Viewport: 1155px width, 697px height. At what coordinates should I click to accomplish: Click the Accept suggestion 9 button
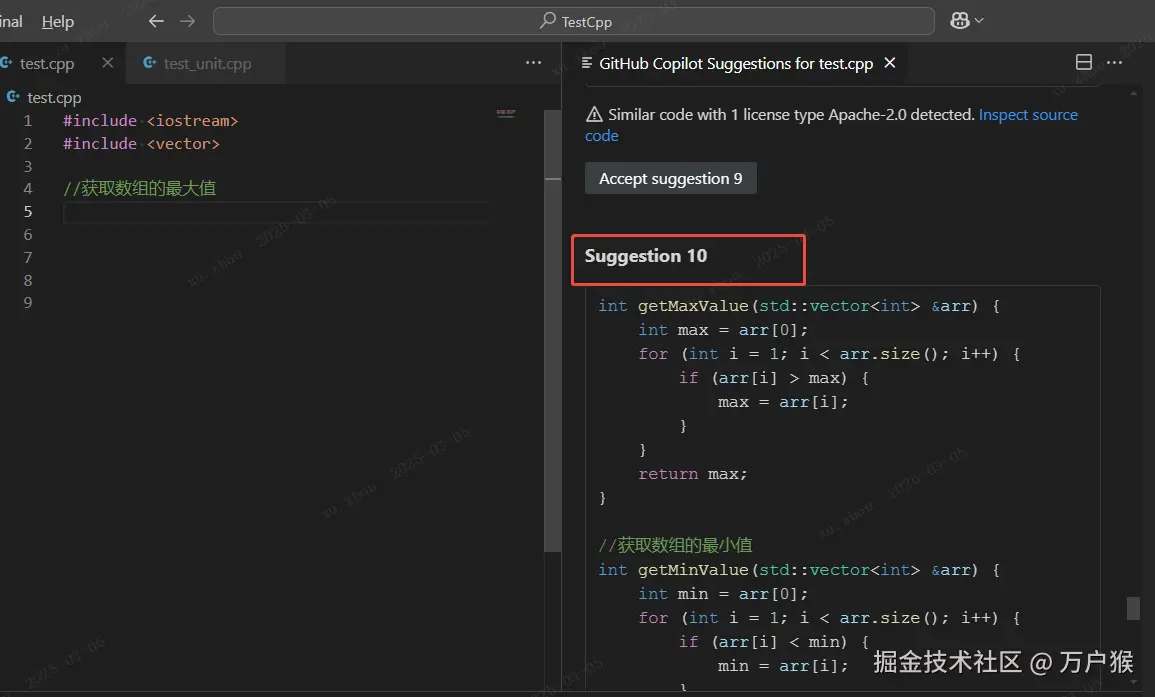point(670,178)
